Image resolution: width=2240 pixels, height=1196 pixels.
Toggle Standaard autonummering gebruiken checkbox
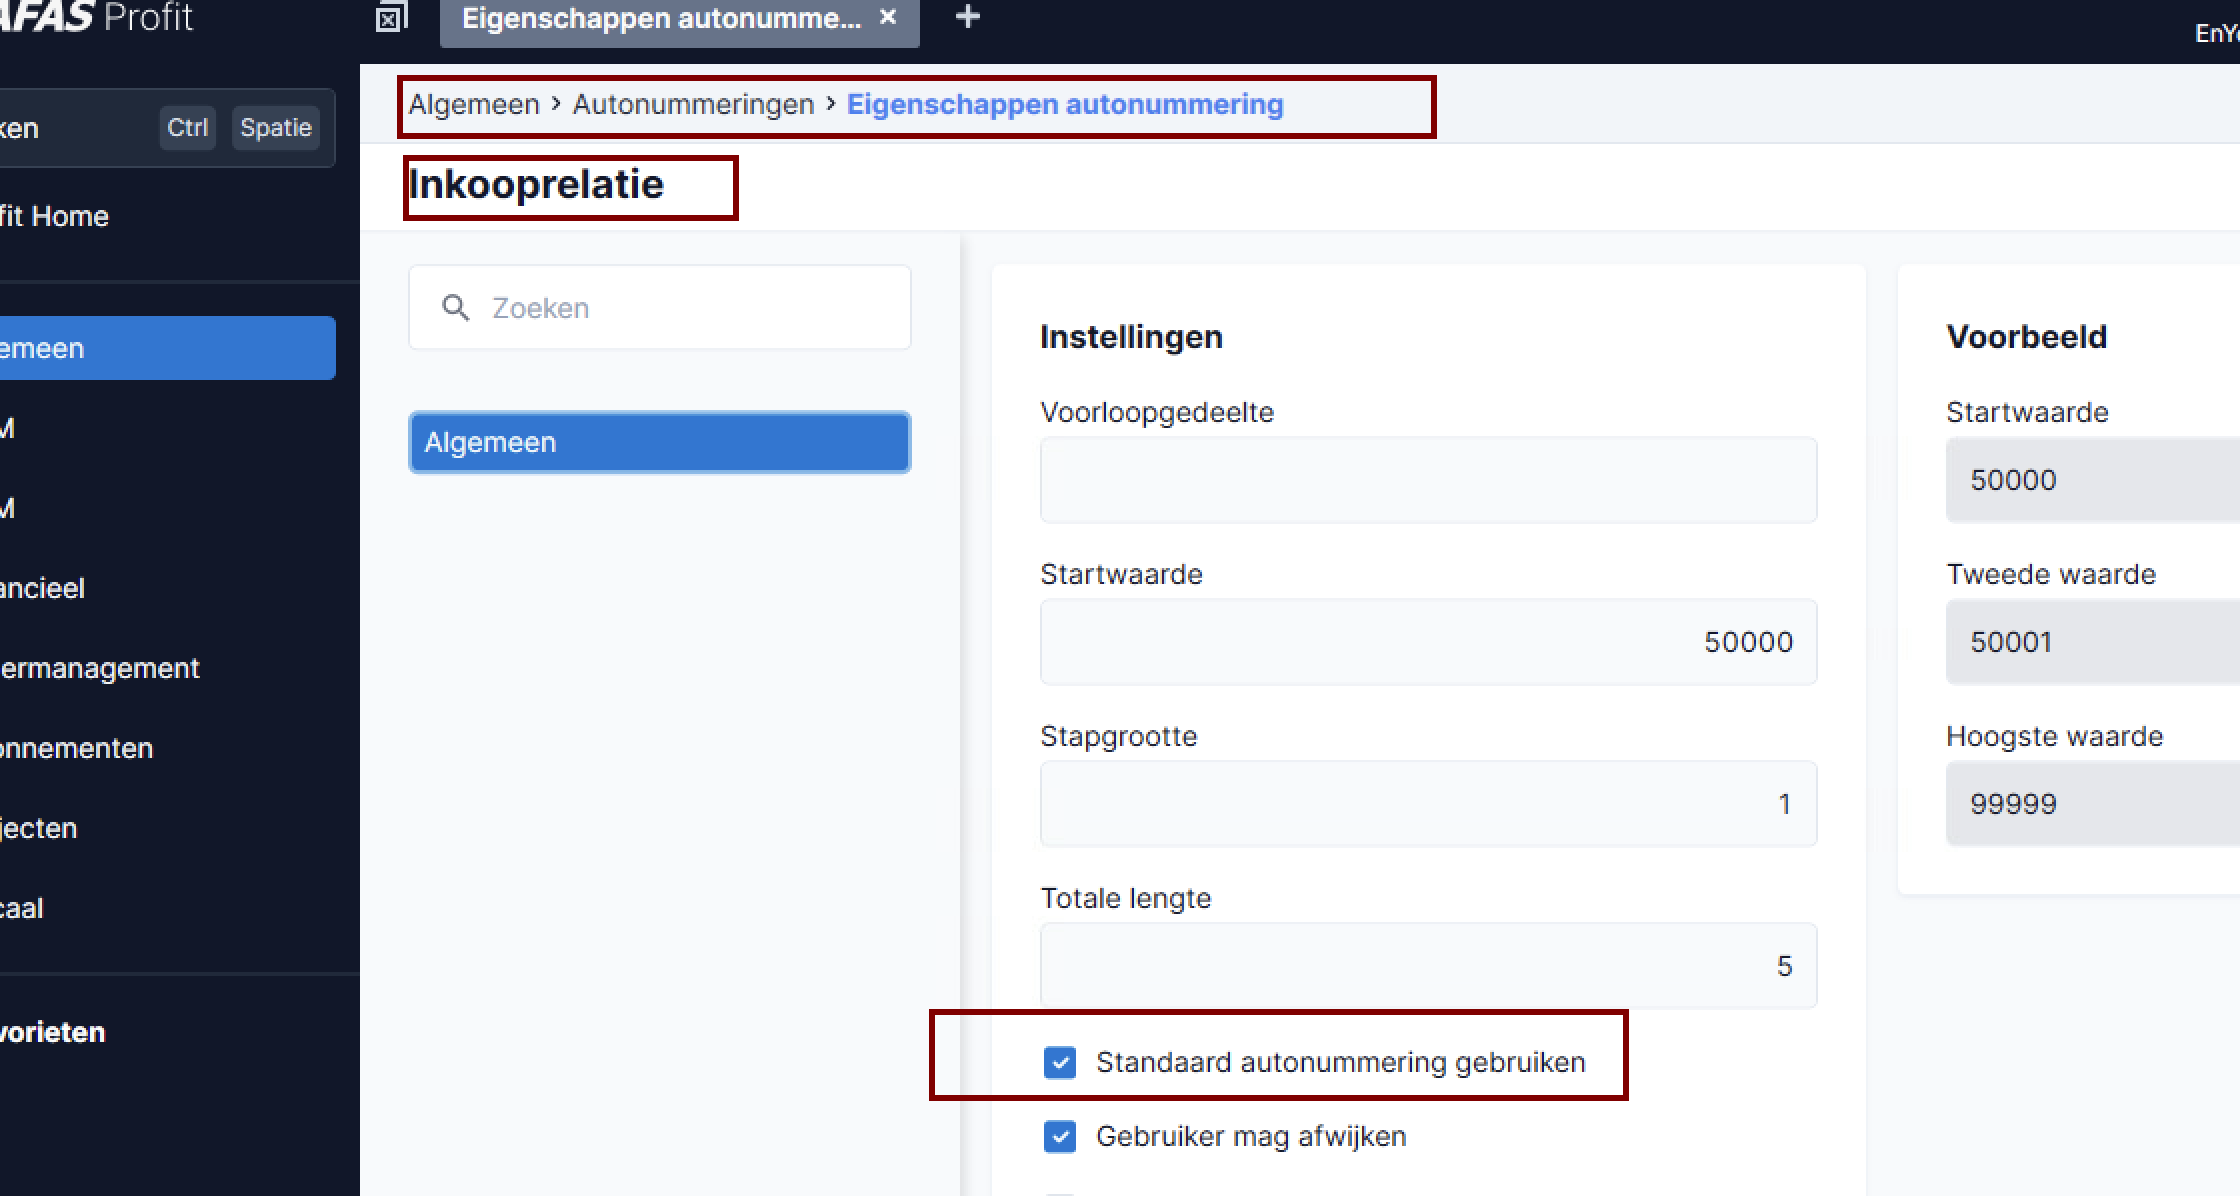1060,1062
